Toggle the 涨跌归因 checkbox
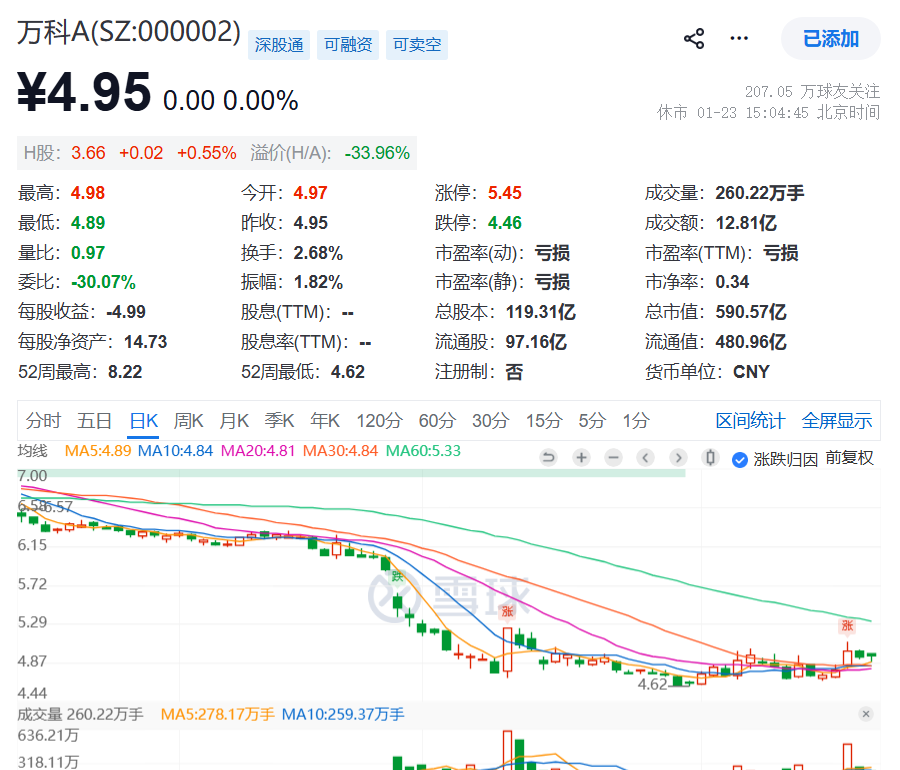900x770 pixels. [x=740, y=460]
